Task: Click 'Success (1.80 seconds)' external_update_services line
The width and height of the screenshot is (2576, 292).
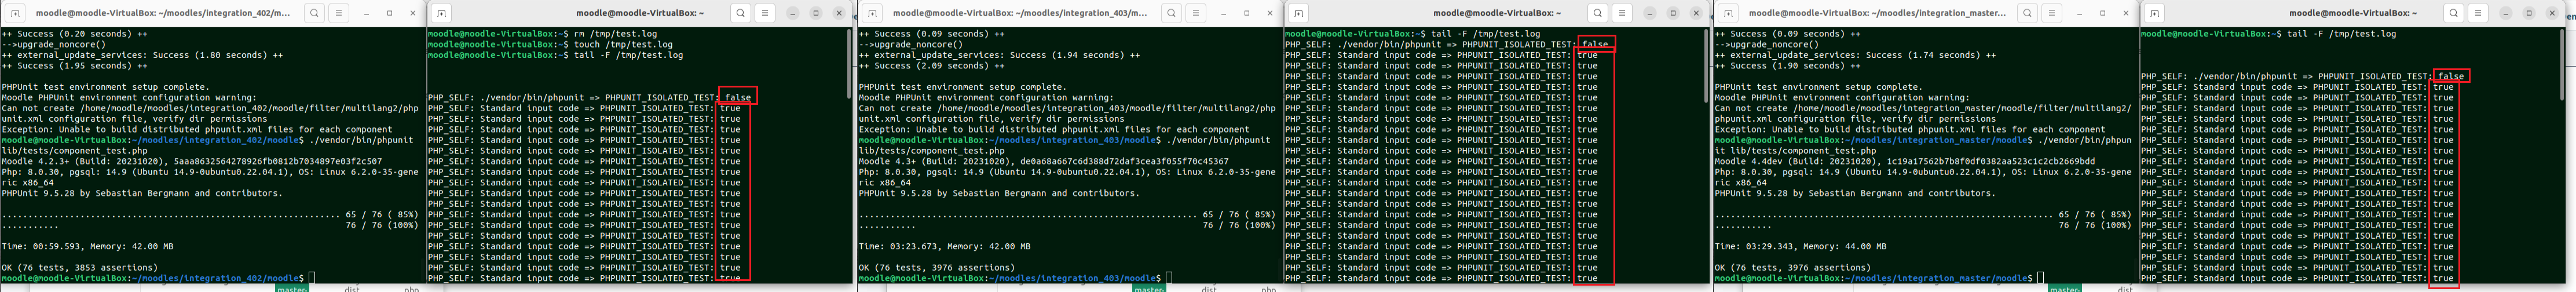Action: (142, 55)
